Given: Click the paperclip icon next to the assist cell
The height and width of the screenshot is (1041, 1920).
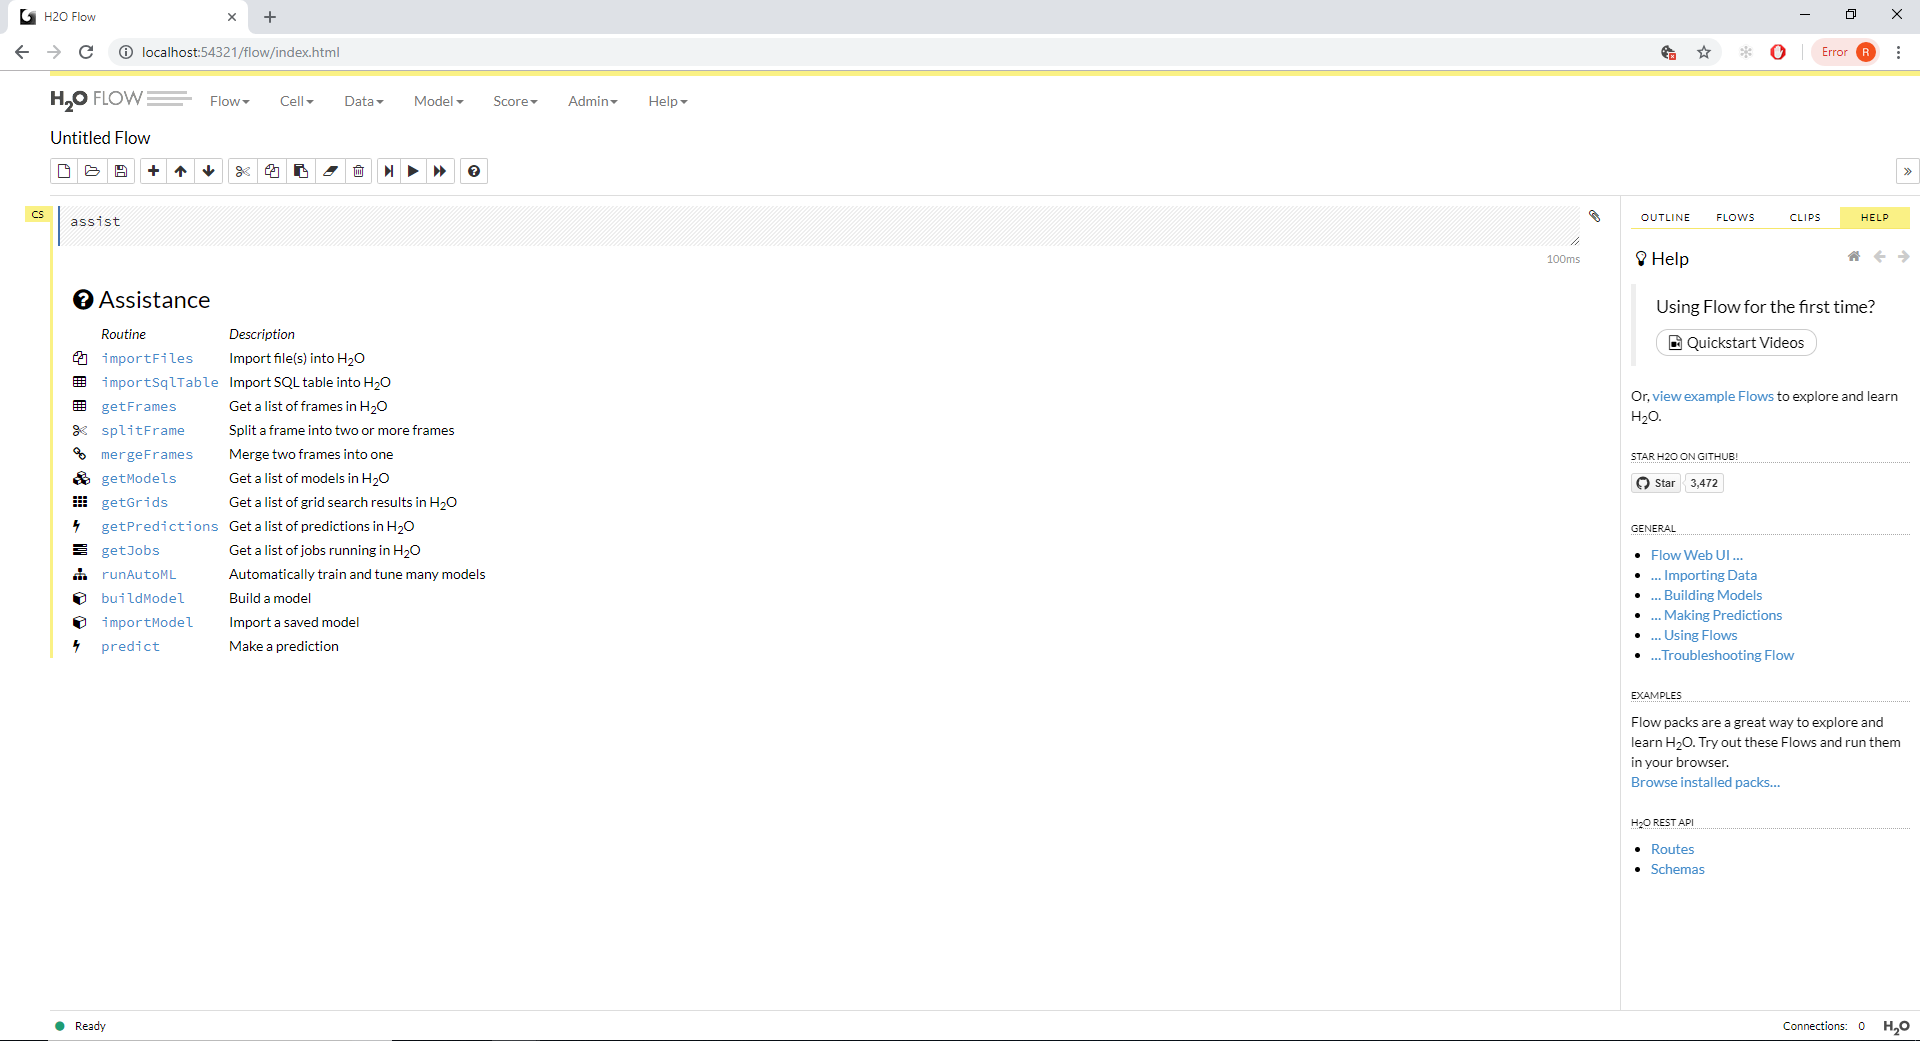Looking at the screenshot, I should click(1595, 216).
